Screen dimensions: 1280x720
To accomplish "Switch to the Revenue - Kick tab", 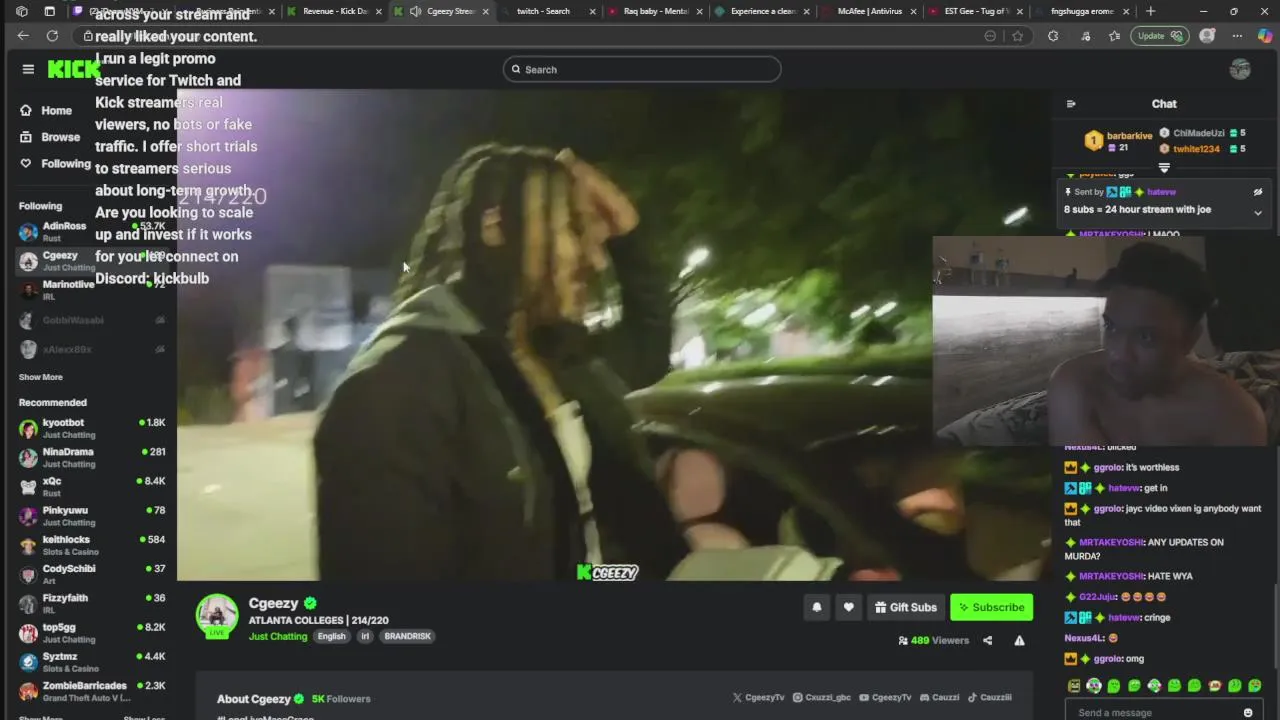I will [334, 11].
